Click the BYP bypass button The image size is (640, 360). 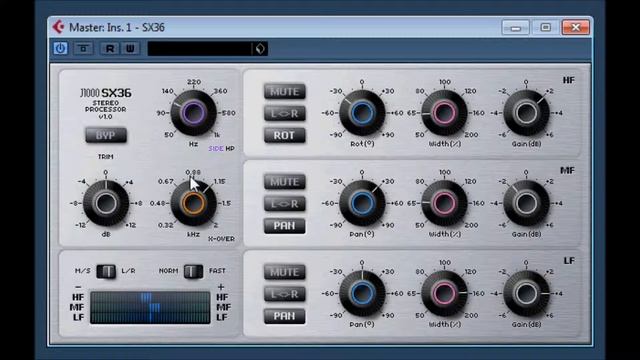pos(106,135)
